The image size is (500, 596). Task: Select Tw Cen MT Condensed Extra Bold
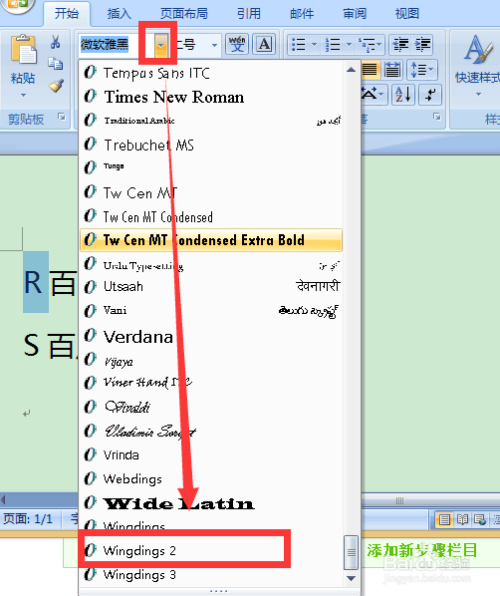tap(211, 240)
